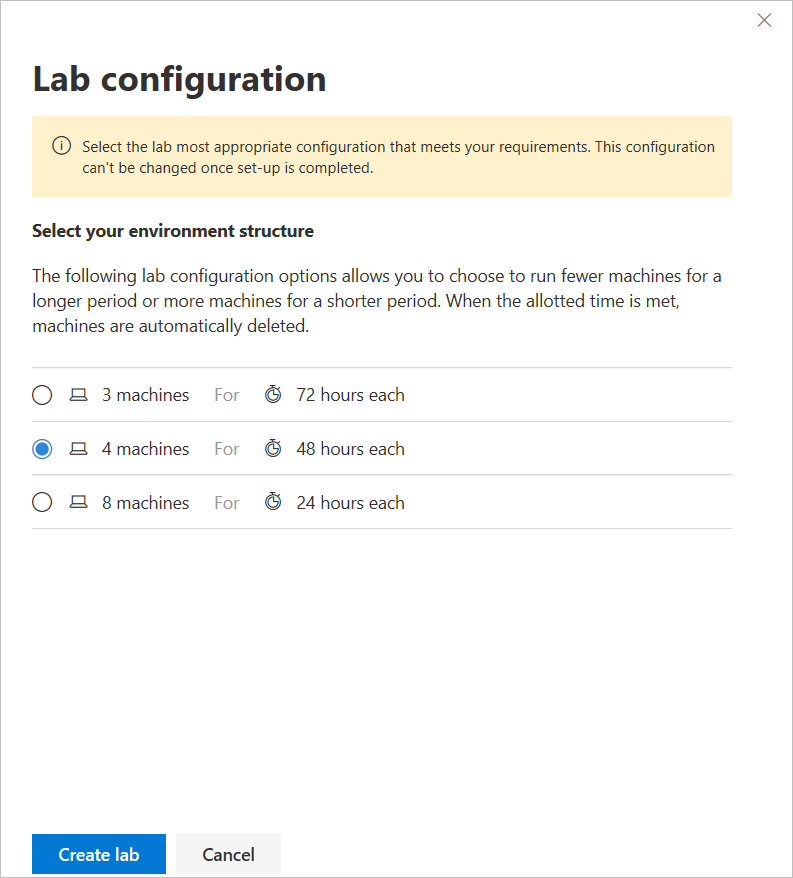This screenshot has width=793, height=878.
Task: Click the yellow configuration warning message
Action: pyautogui.click(x=398, y=157)
